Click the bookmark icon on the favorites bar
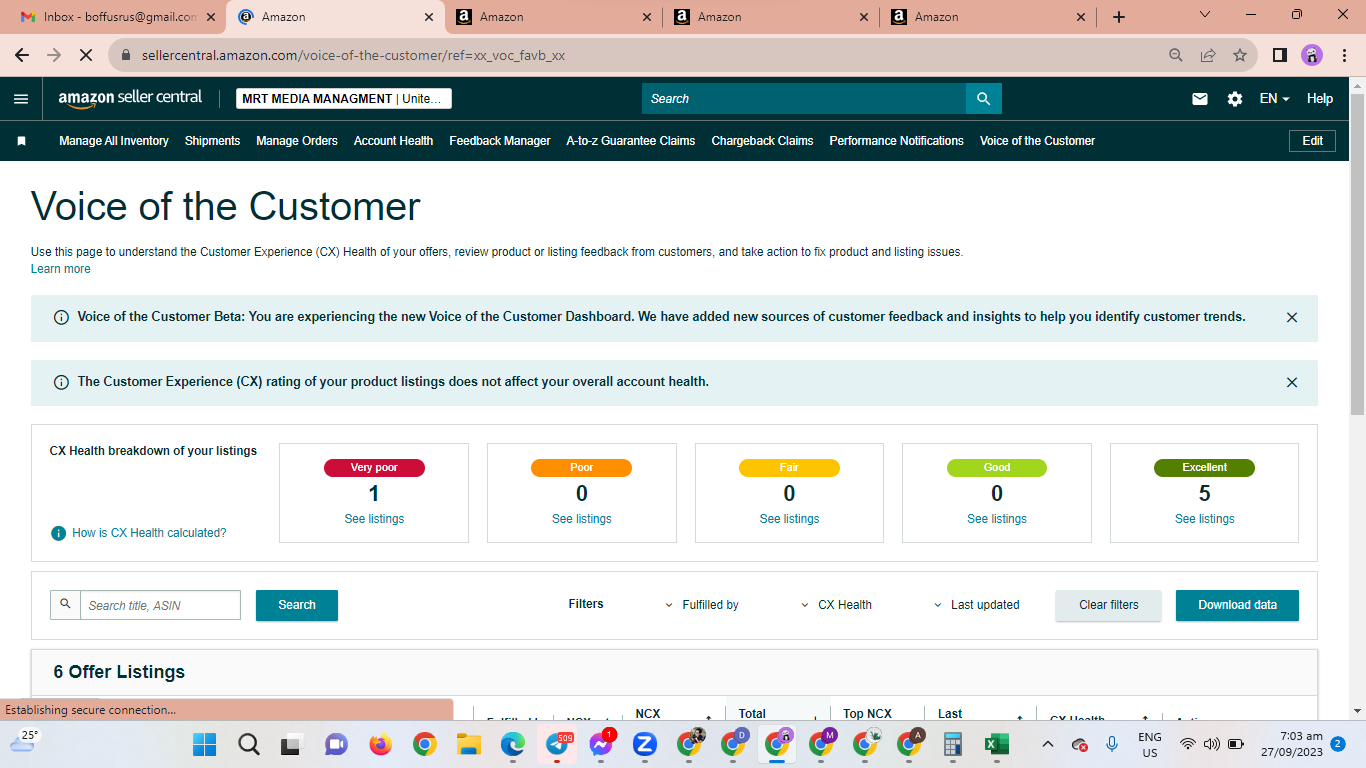Viewport: 1366px width, 768px height. (x=22, y=141)
